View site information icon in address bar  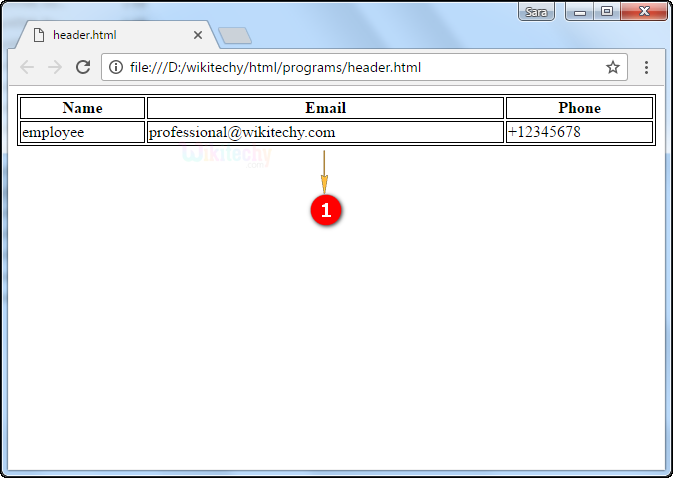[x=116, y=67]
